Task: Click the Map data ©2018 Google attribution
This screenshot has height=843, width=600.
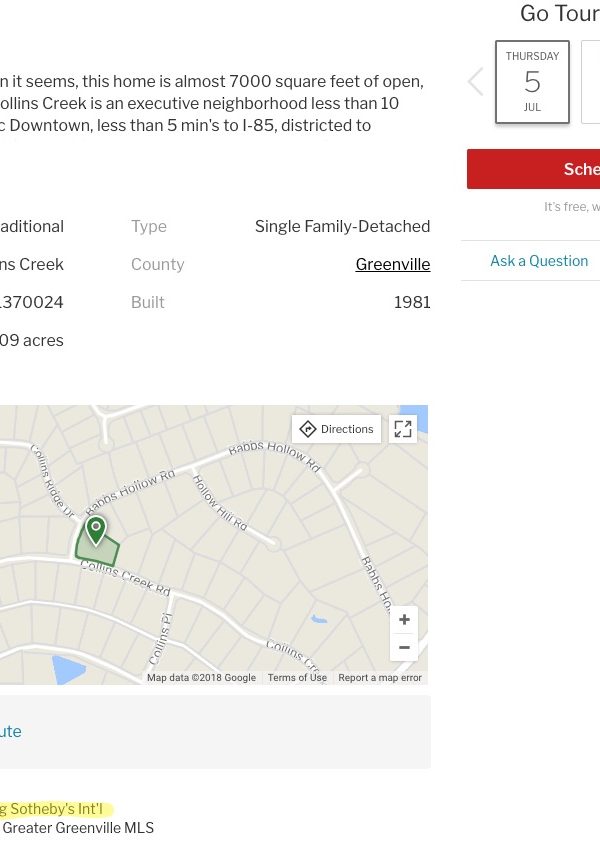Action: [x=201, y=677]
